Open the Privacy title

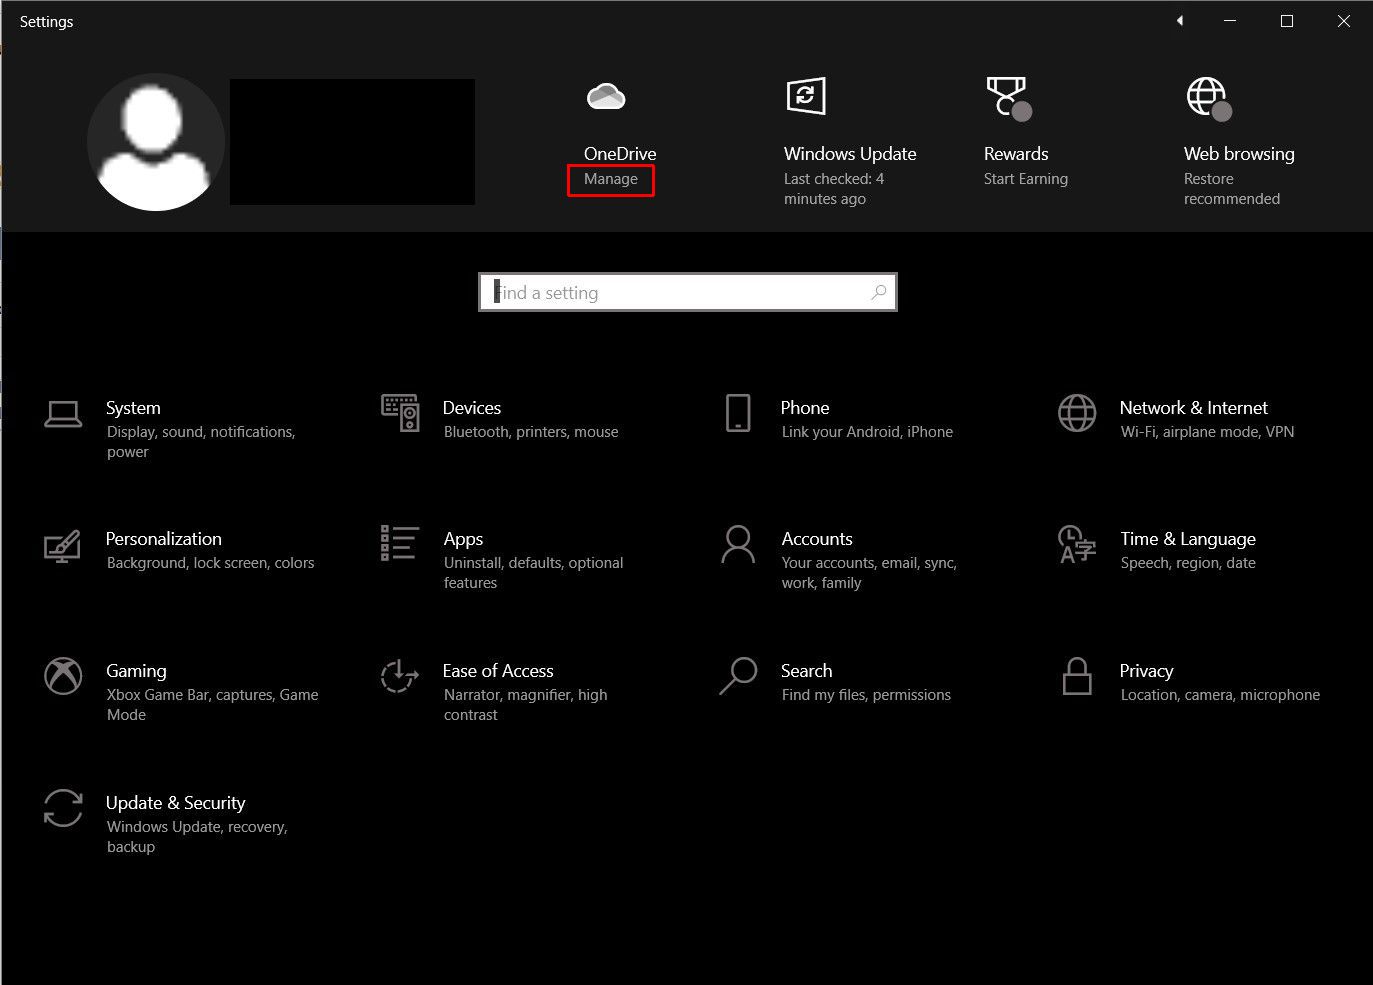point(1146,671)
